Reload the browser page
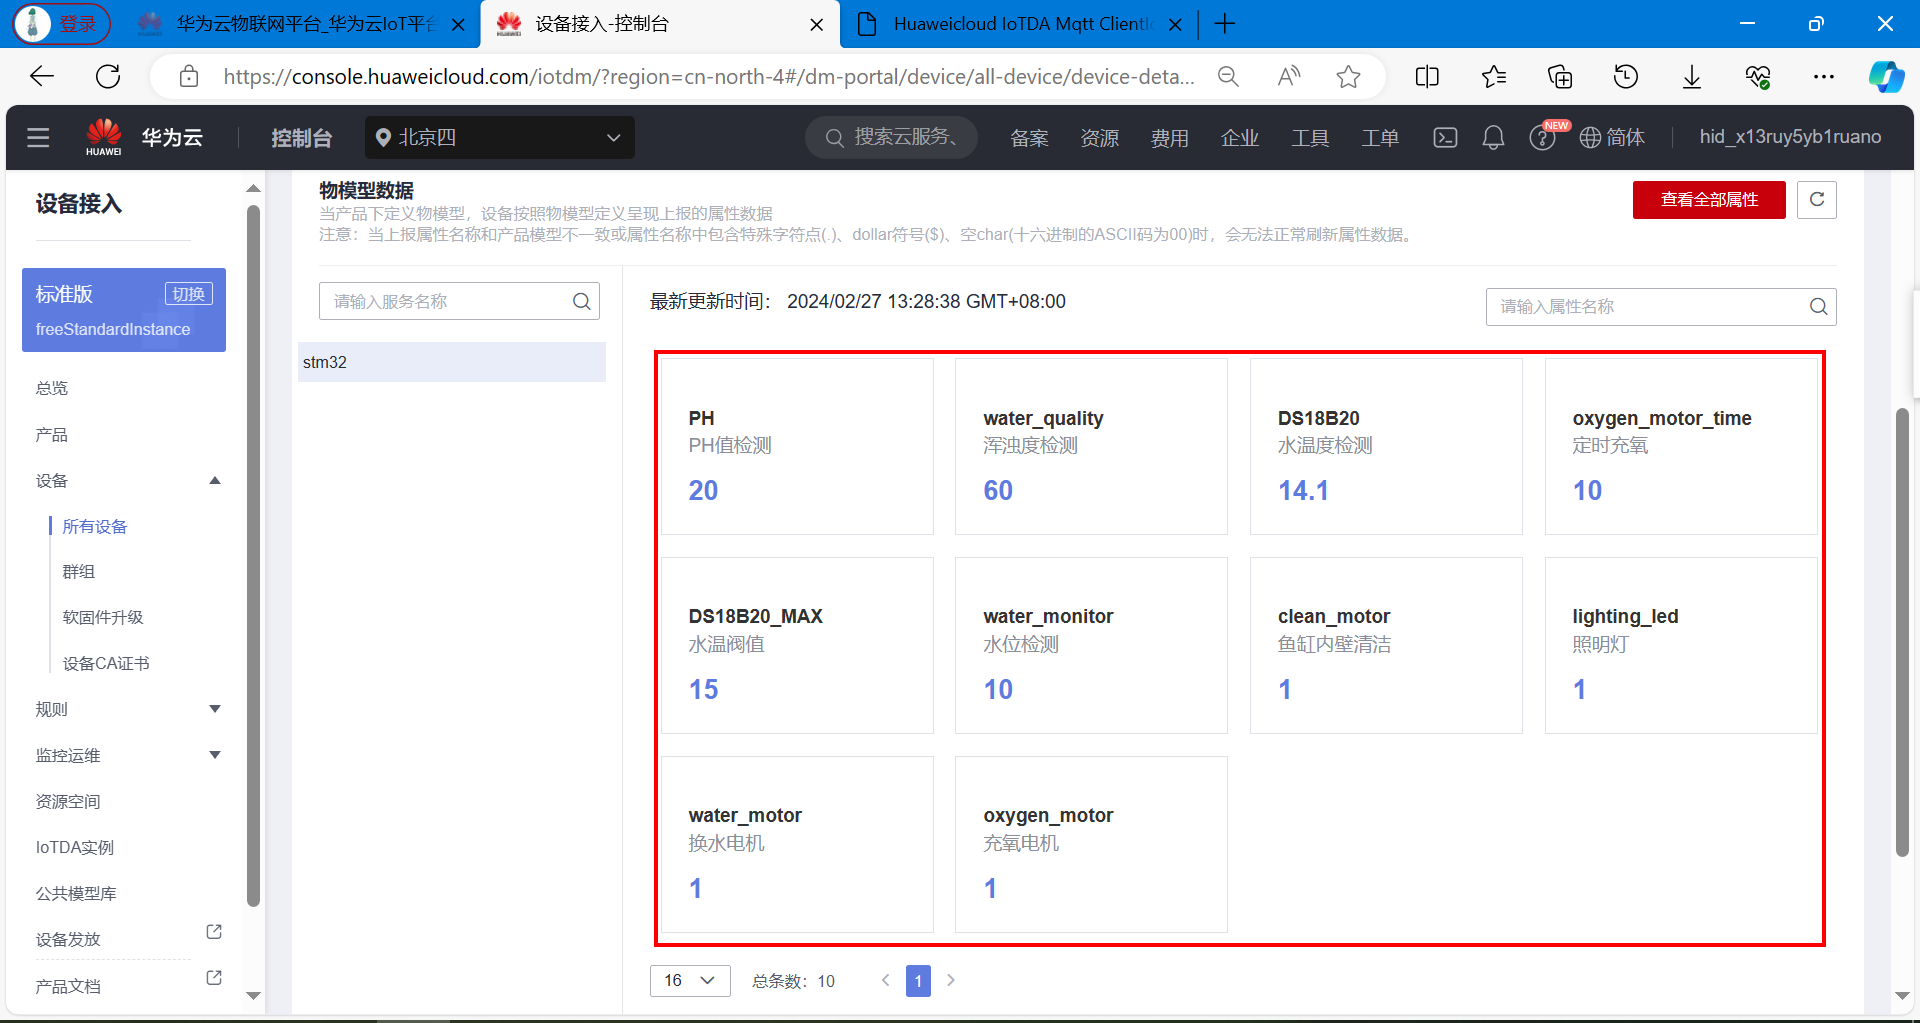Viewport: 1920px width, 1023px height. coord(108,76)
